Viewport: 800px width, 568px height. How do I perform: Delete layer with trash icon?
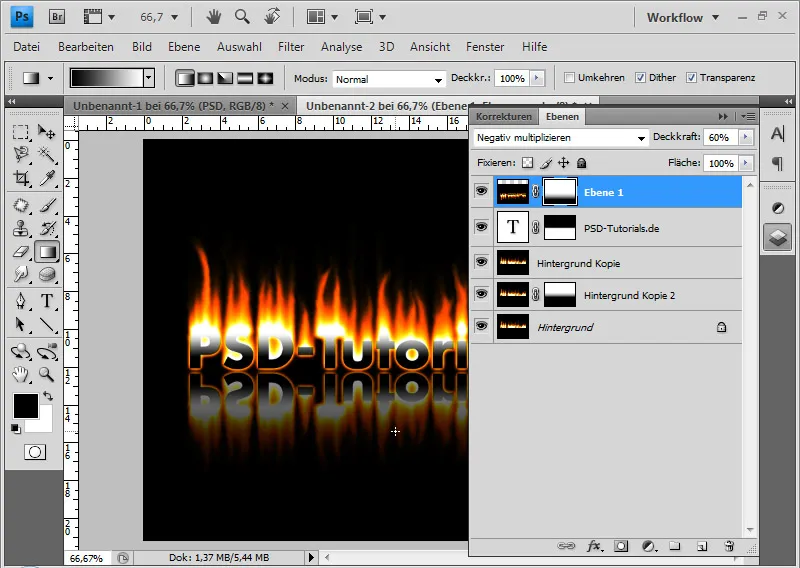pyautogui.click(x=729, y=546)
